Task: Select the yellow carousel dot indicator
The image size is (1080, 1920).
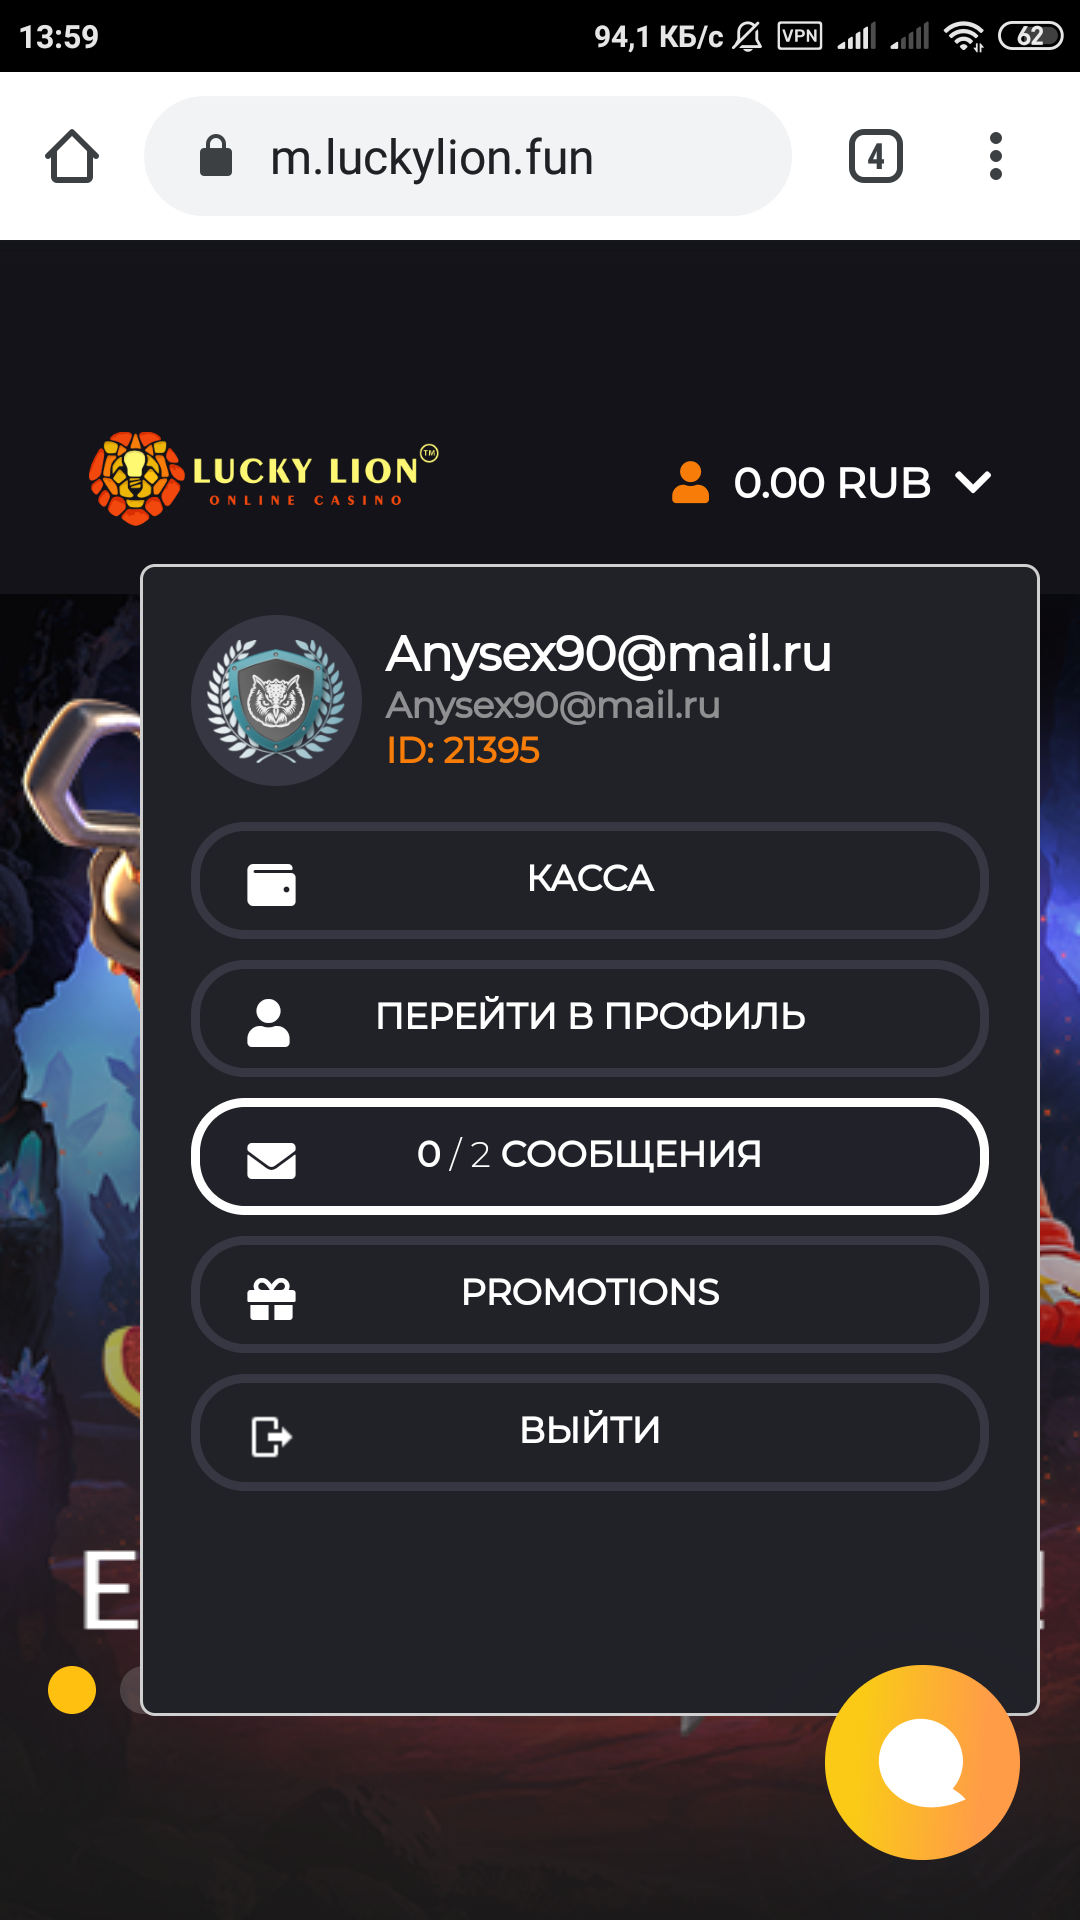Action: point(72,1690)
